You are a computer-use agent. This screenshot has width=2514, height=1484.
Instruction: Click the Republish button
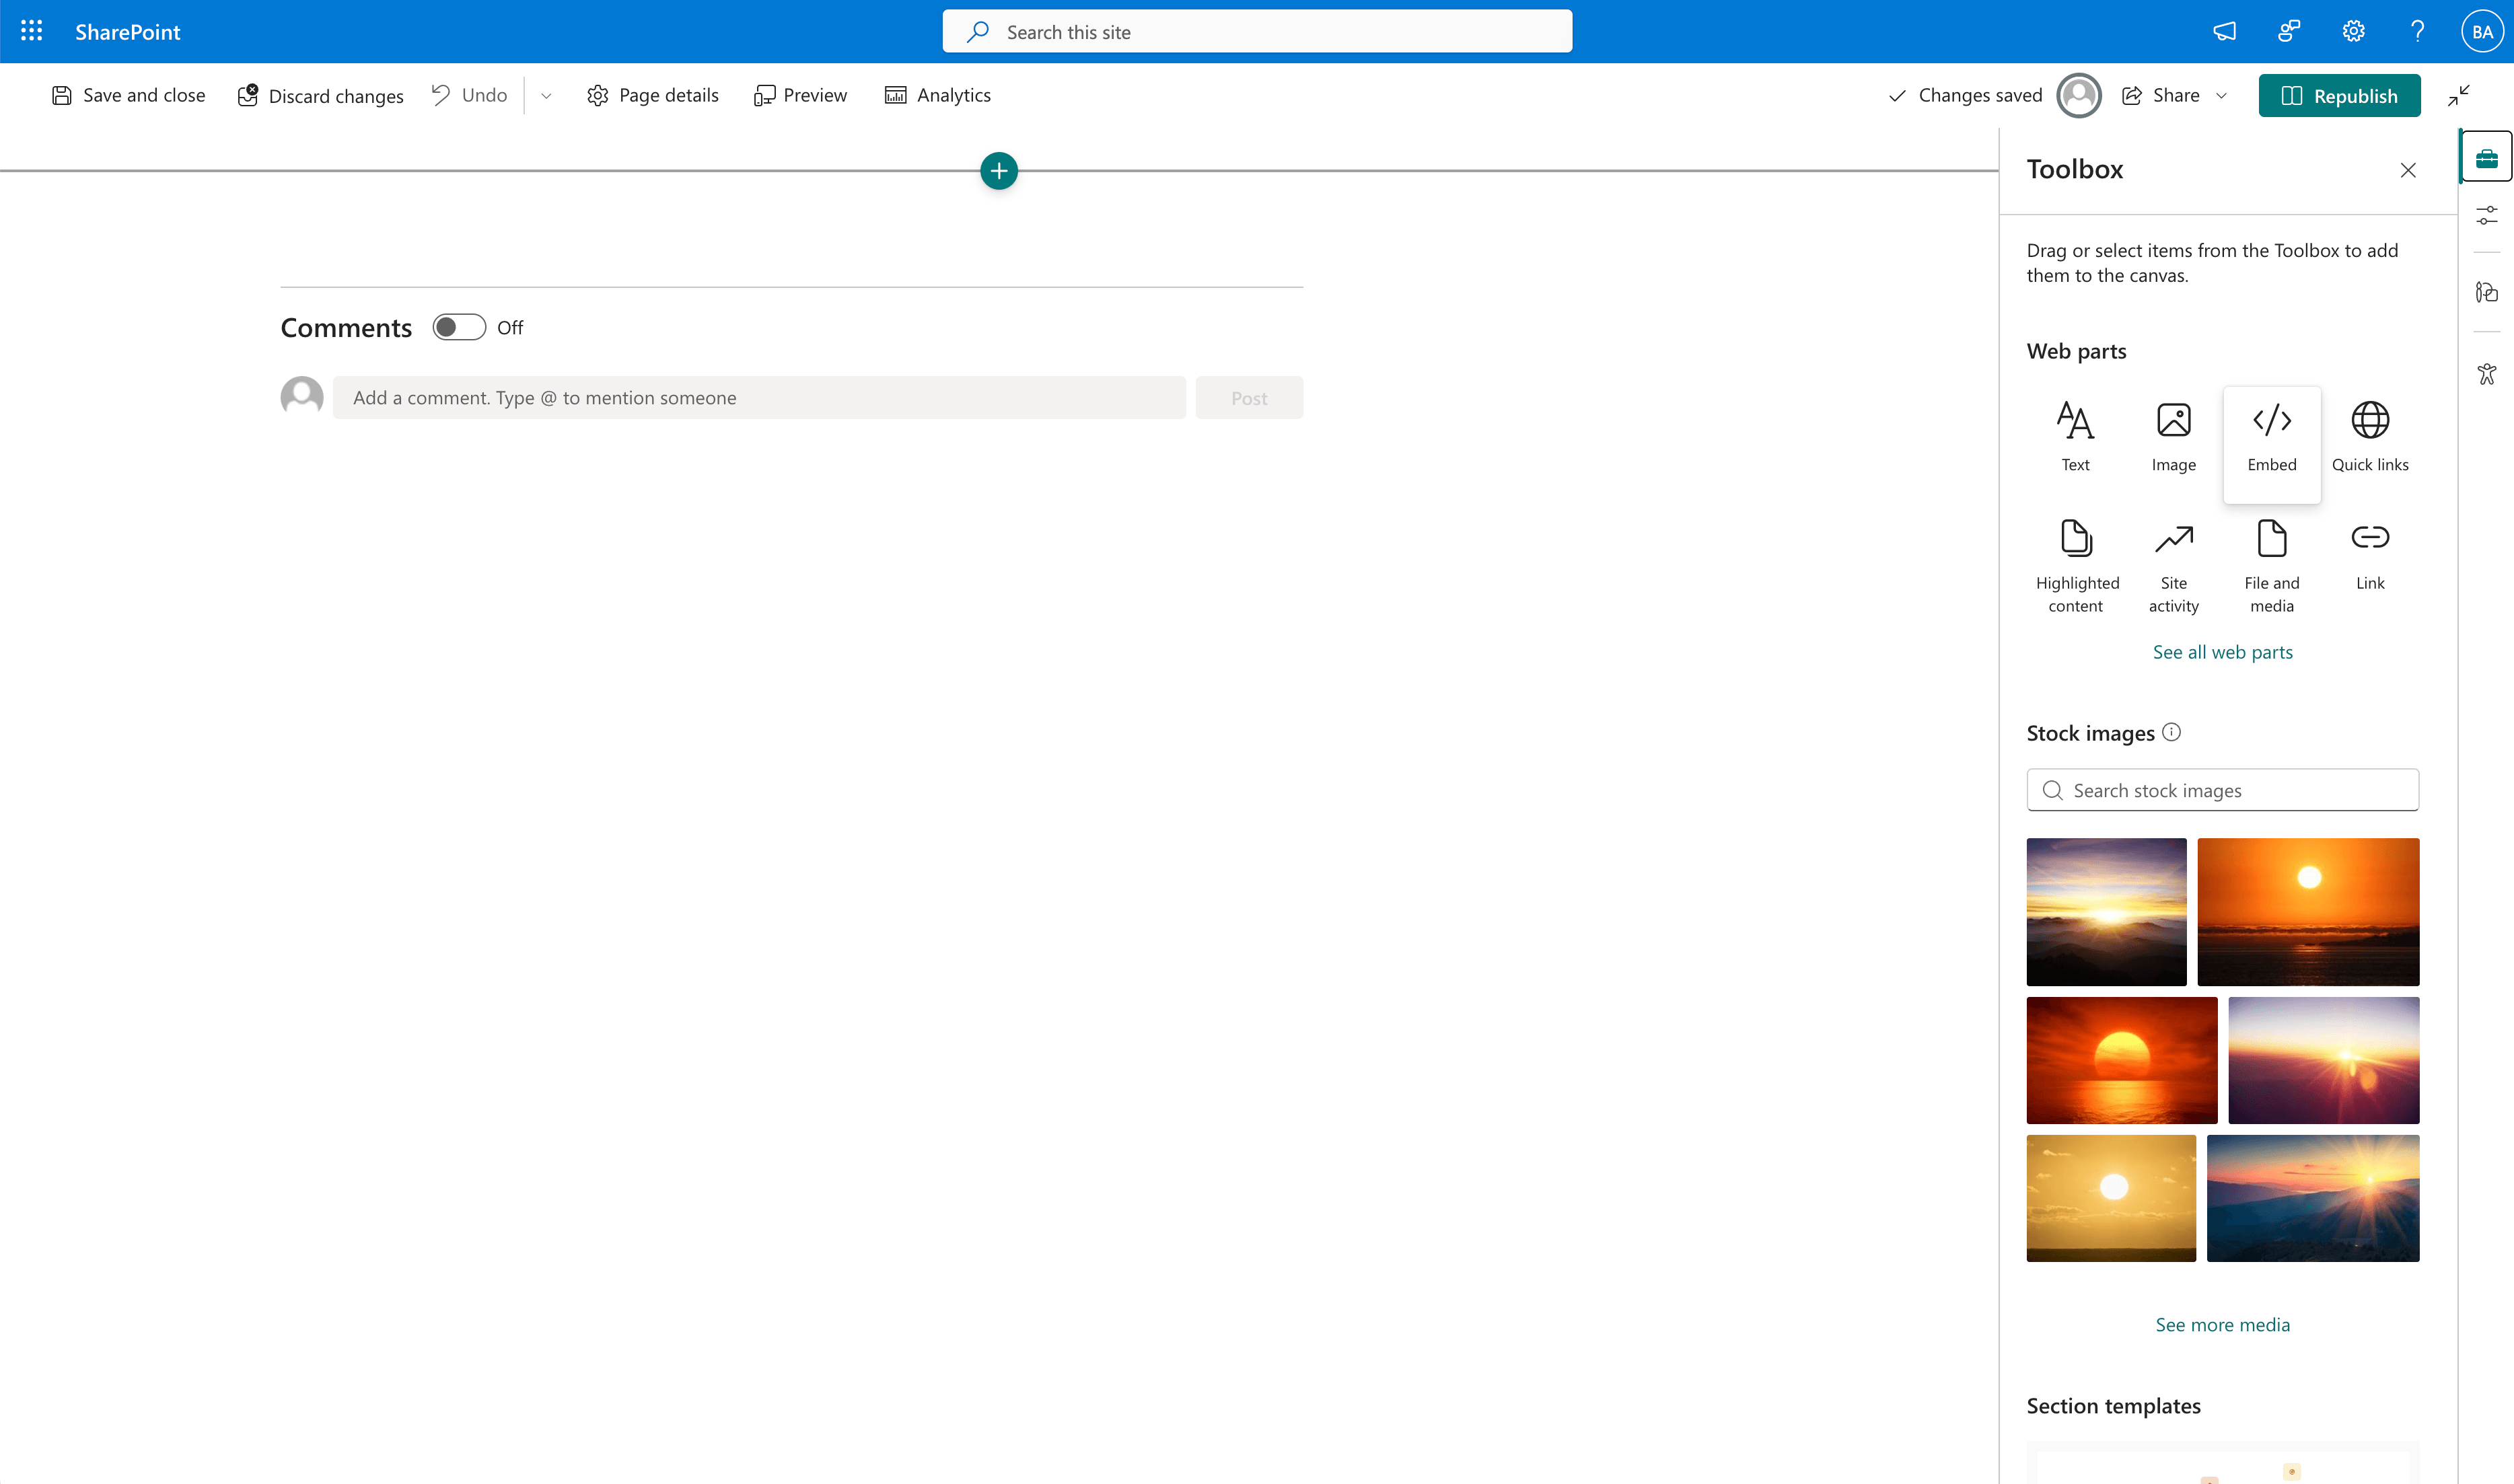(x=2339, y=95)
